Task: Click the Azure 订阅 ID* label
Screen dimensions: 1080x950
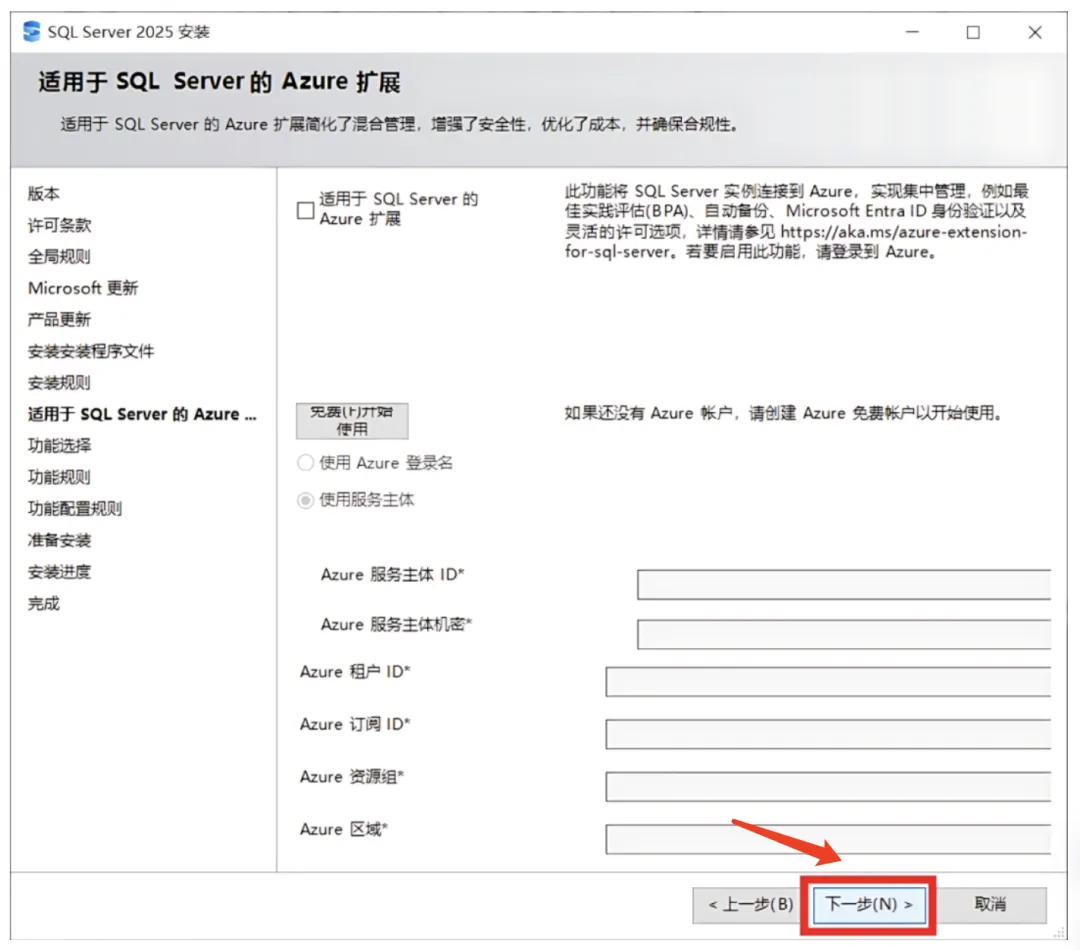Action: (355, 725)
